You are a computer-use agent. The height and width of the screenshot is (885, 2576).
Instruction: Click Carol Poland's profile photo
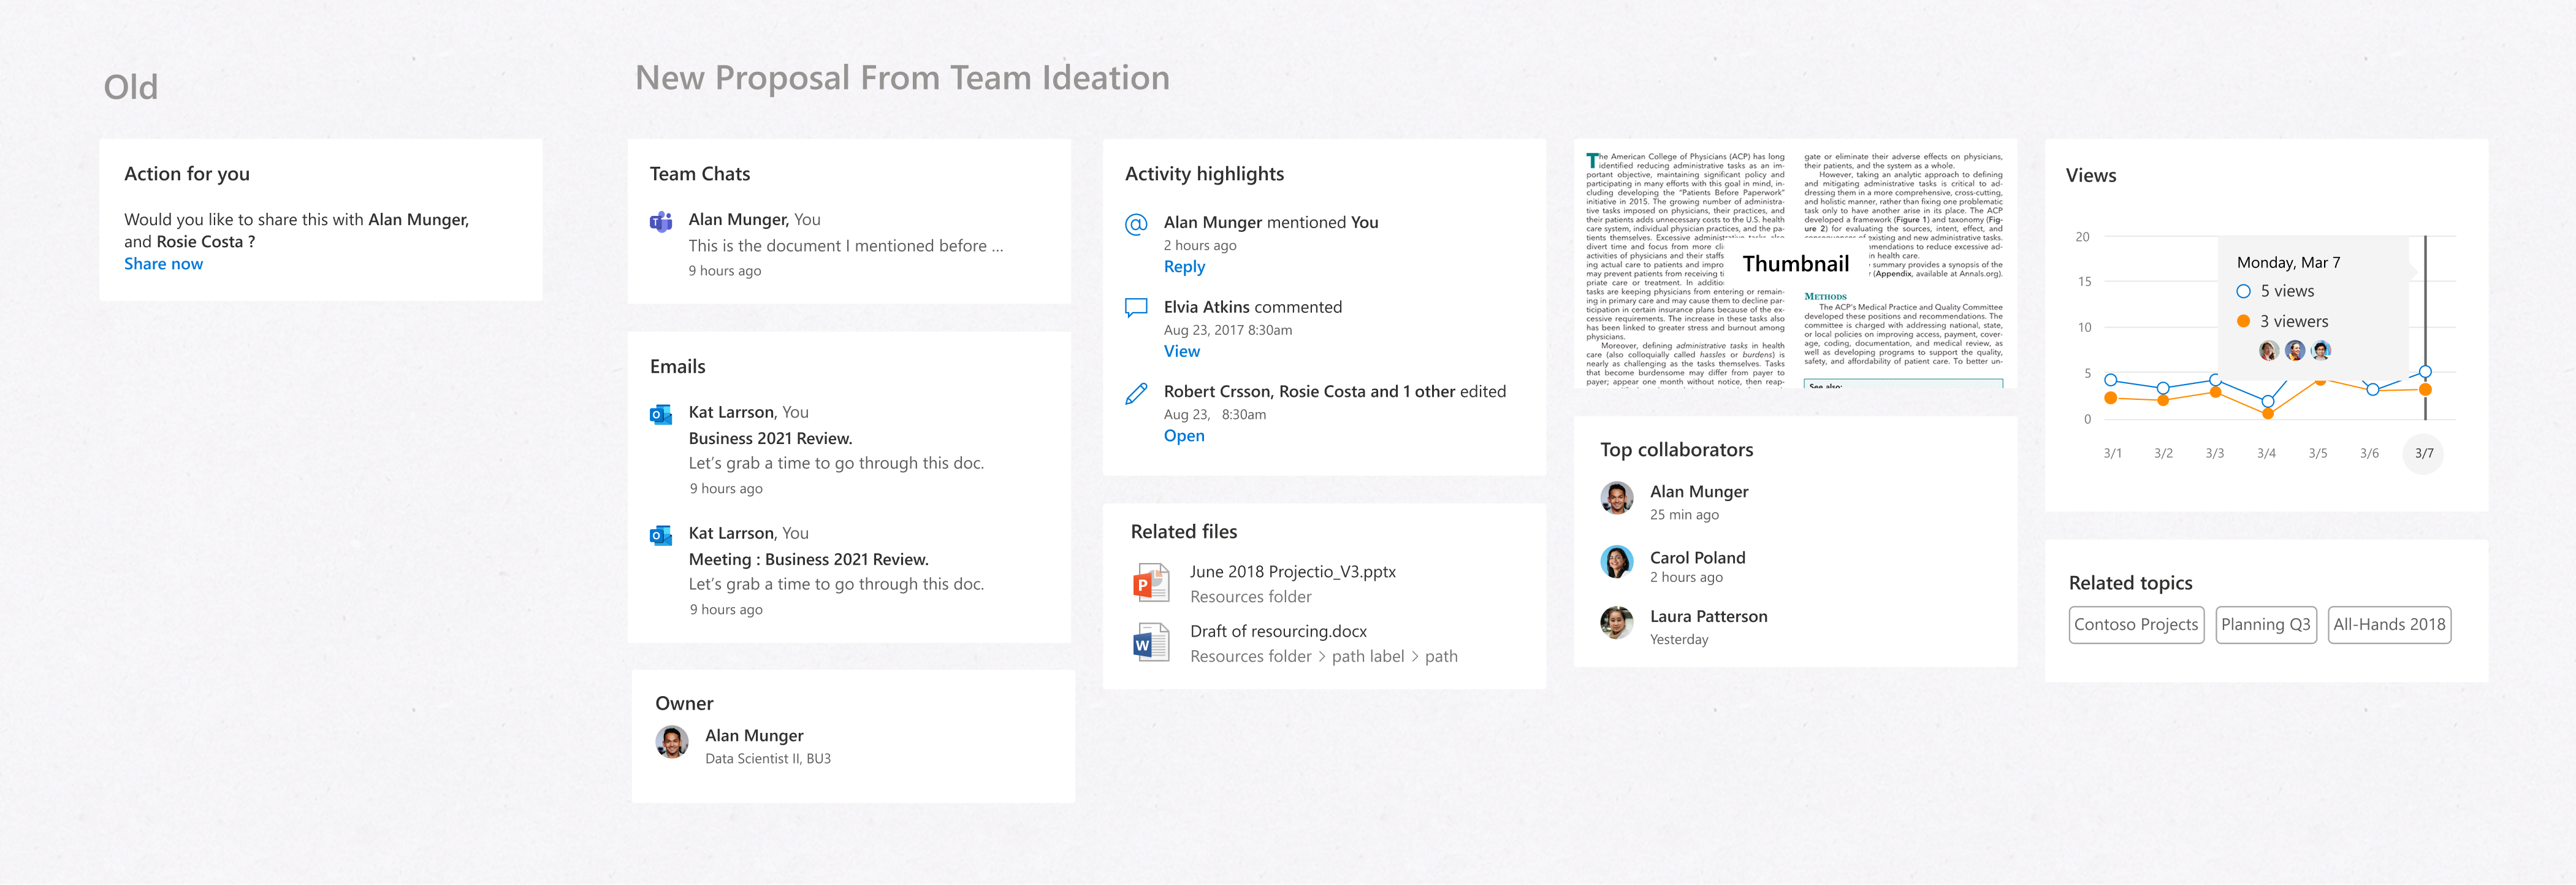1616,562
